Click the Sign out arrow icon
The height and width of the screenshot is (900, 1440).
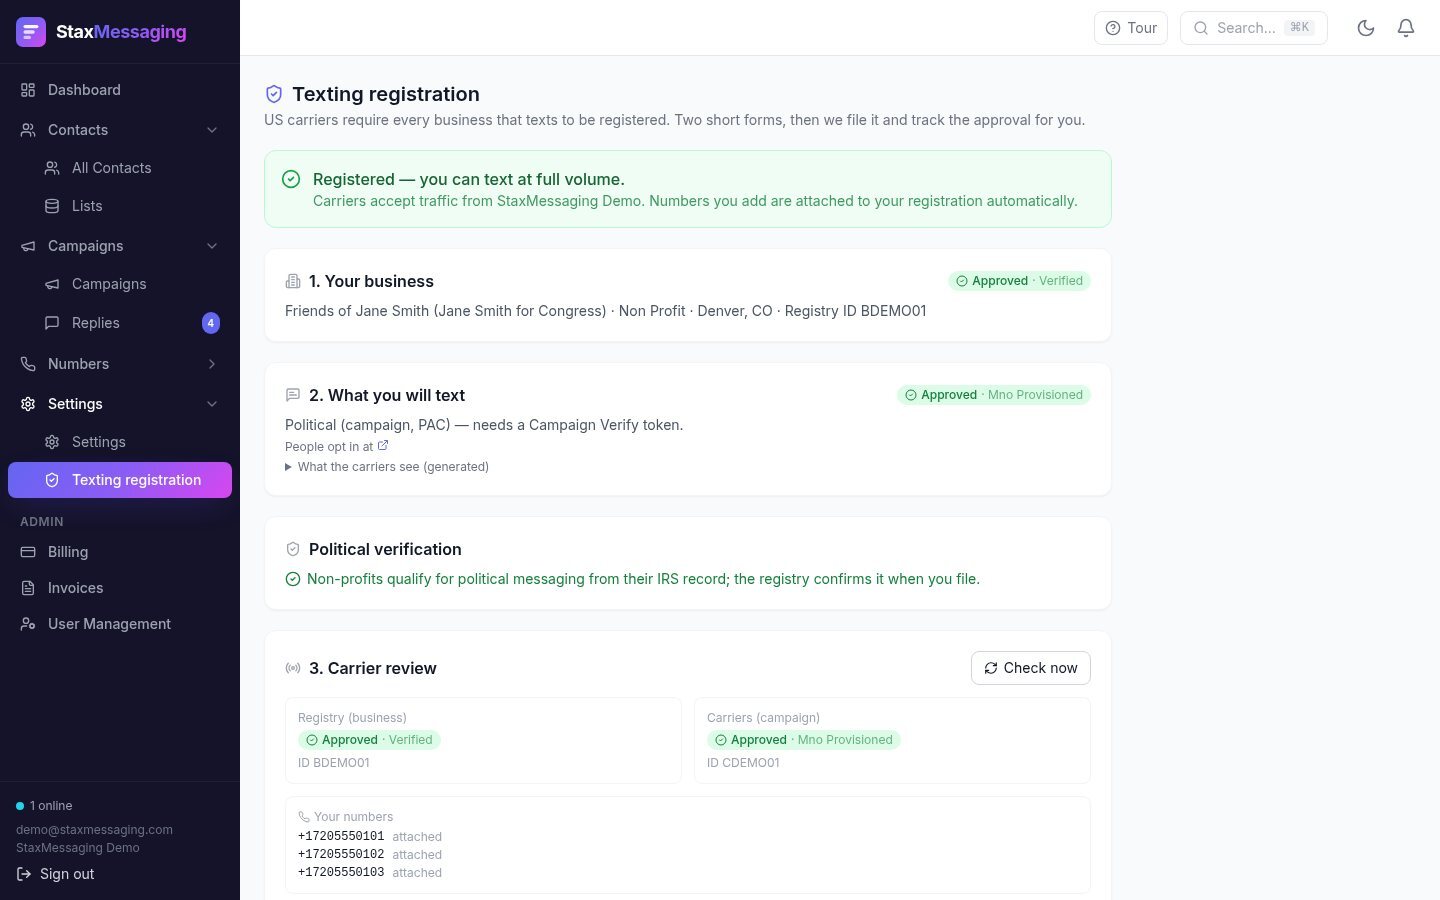tap(24, 874)
